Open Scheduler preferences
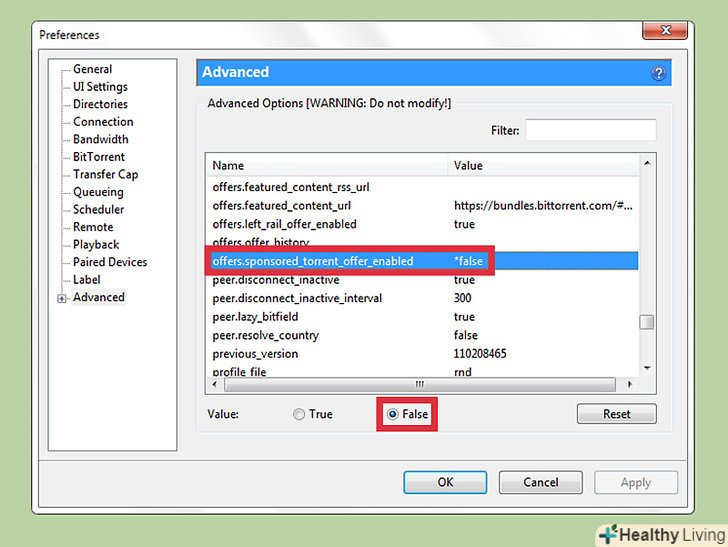 [98, 209]
